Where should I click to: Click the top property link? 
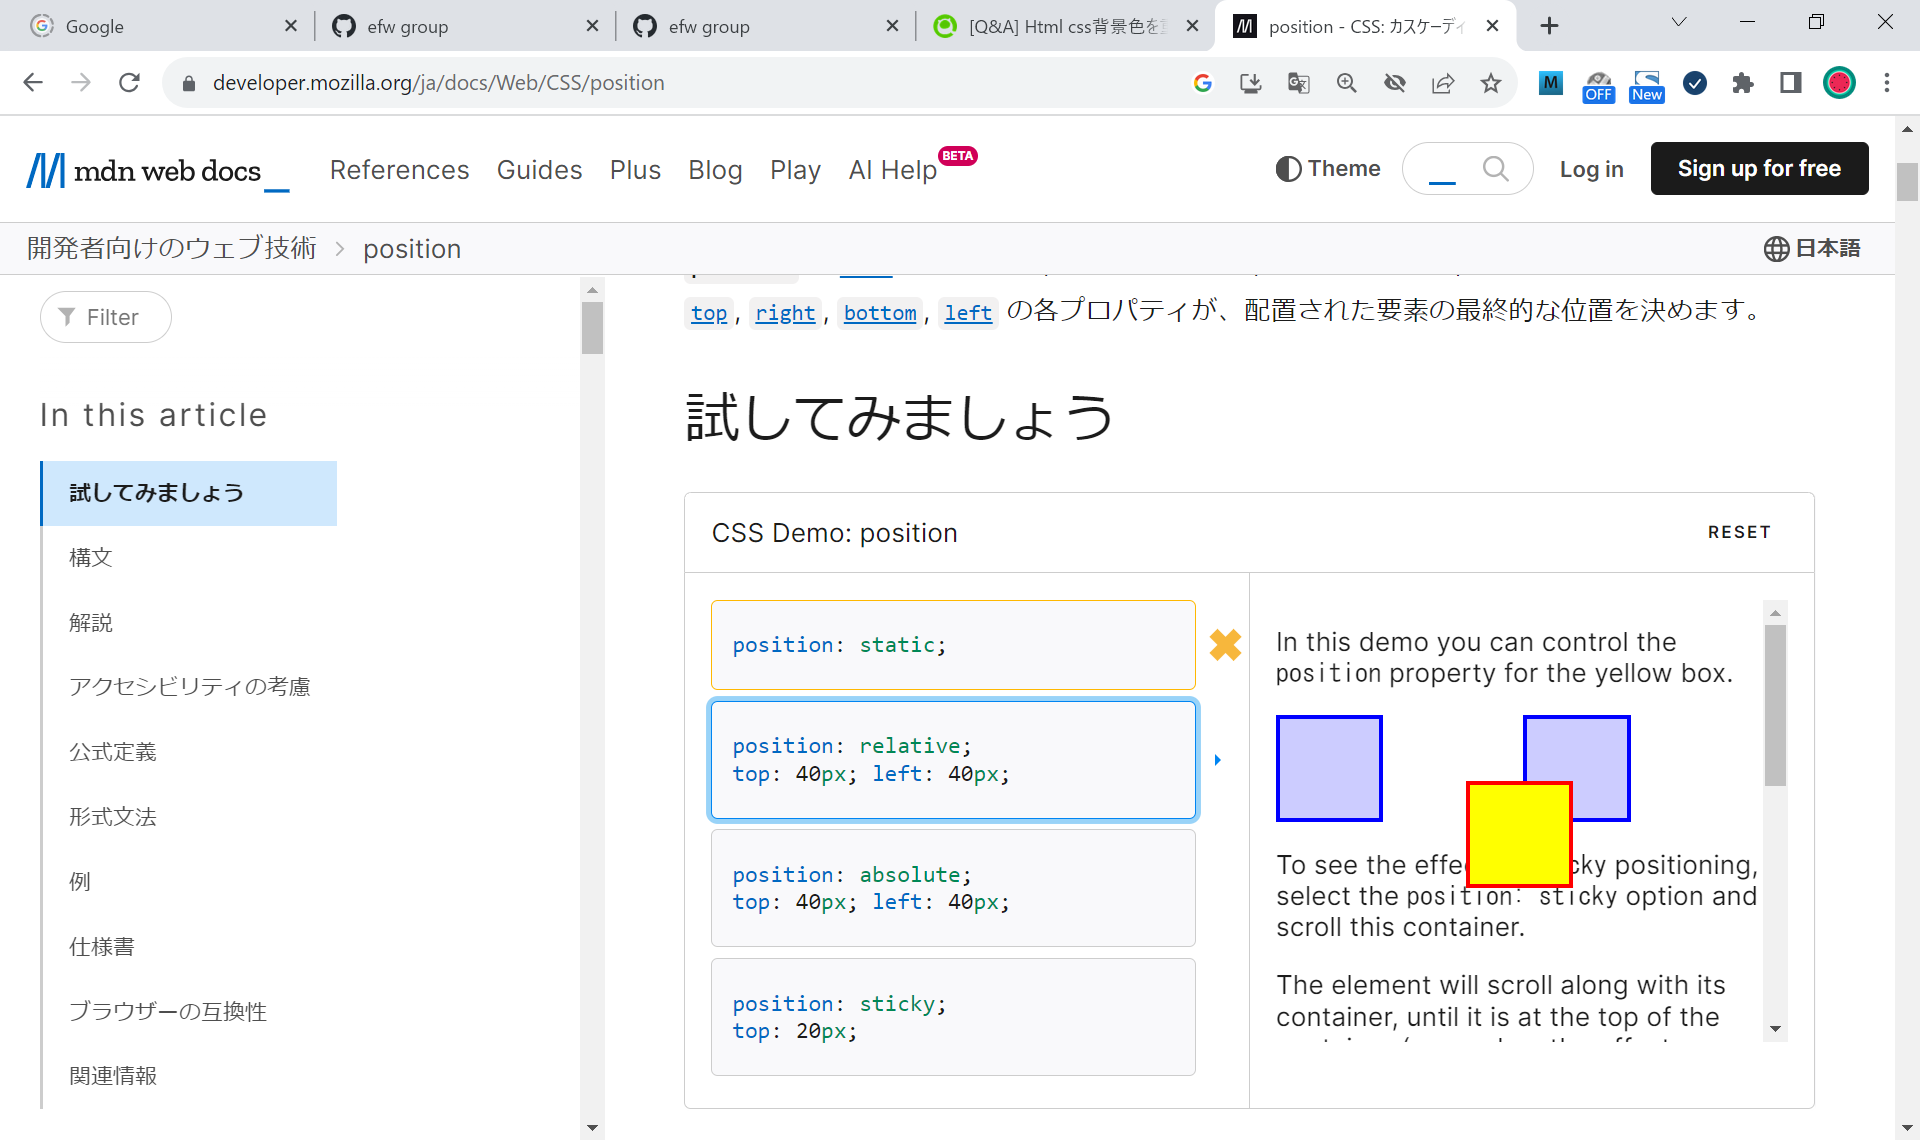point(709,313)
